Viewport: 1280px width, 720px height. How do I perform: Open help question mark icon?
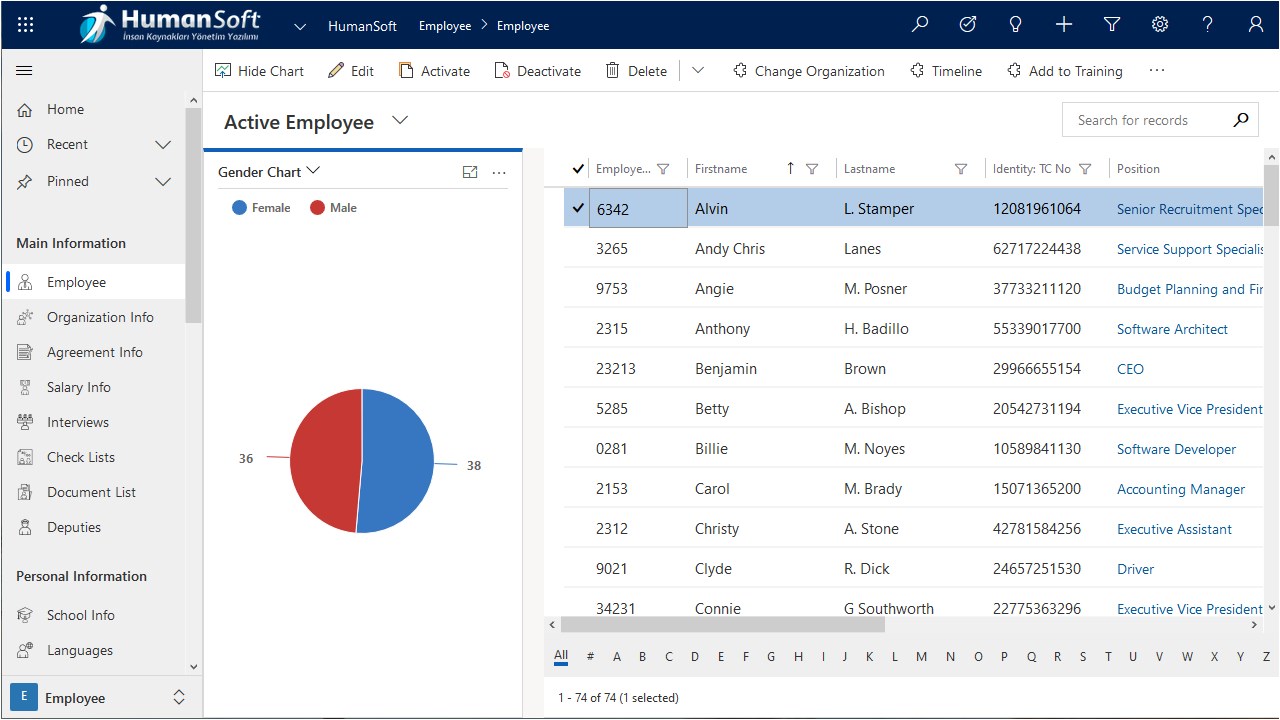pos(1208,25)
